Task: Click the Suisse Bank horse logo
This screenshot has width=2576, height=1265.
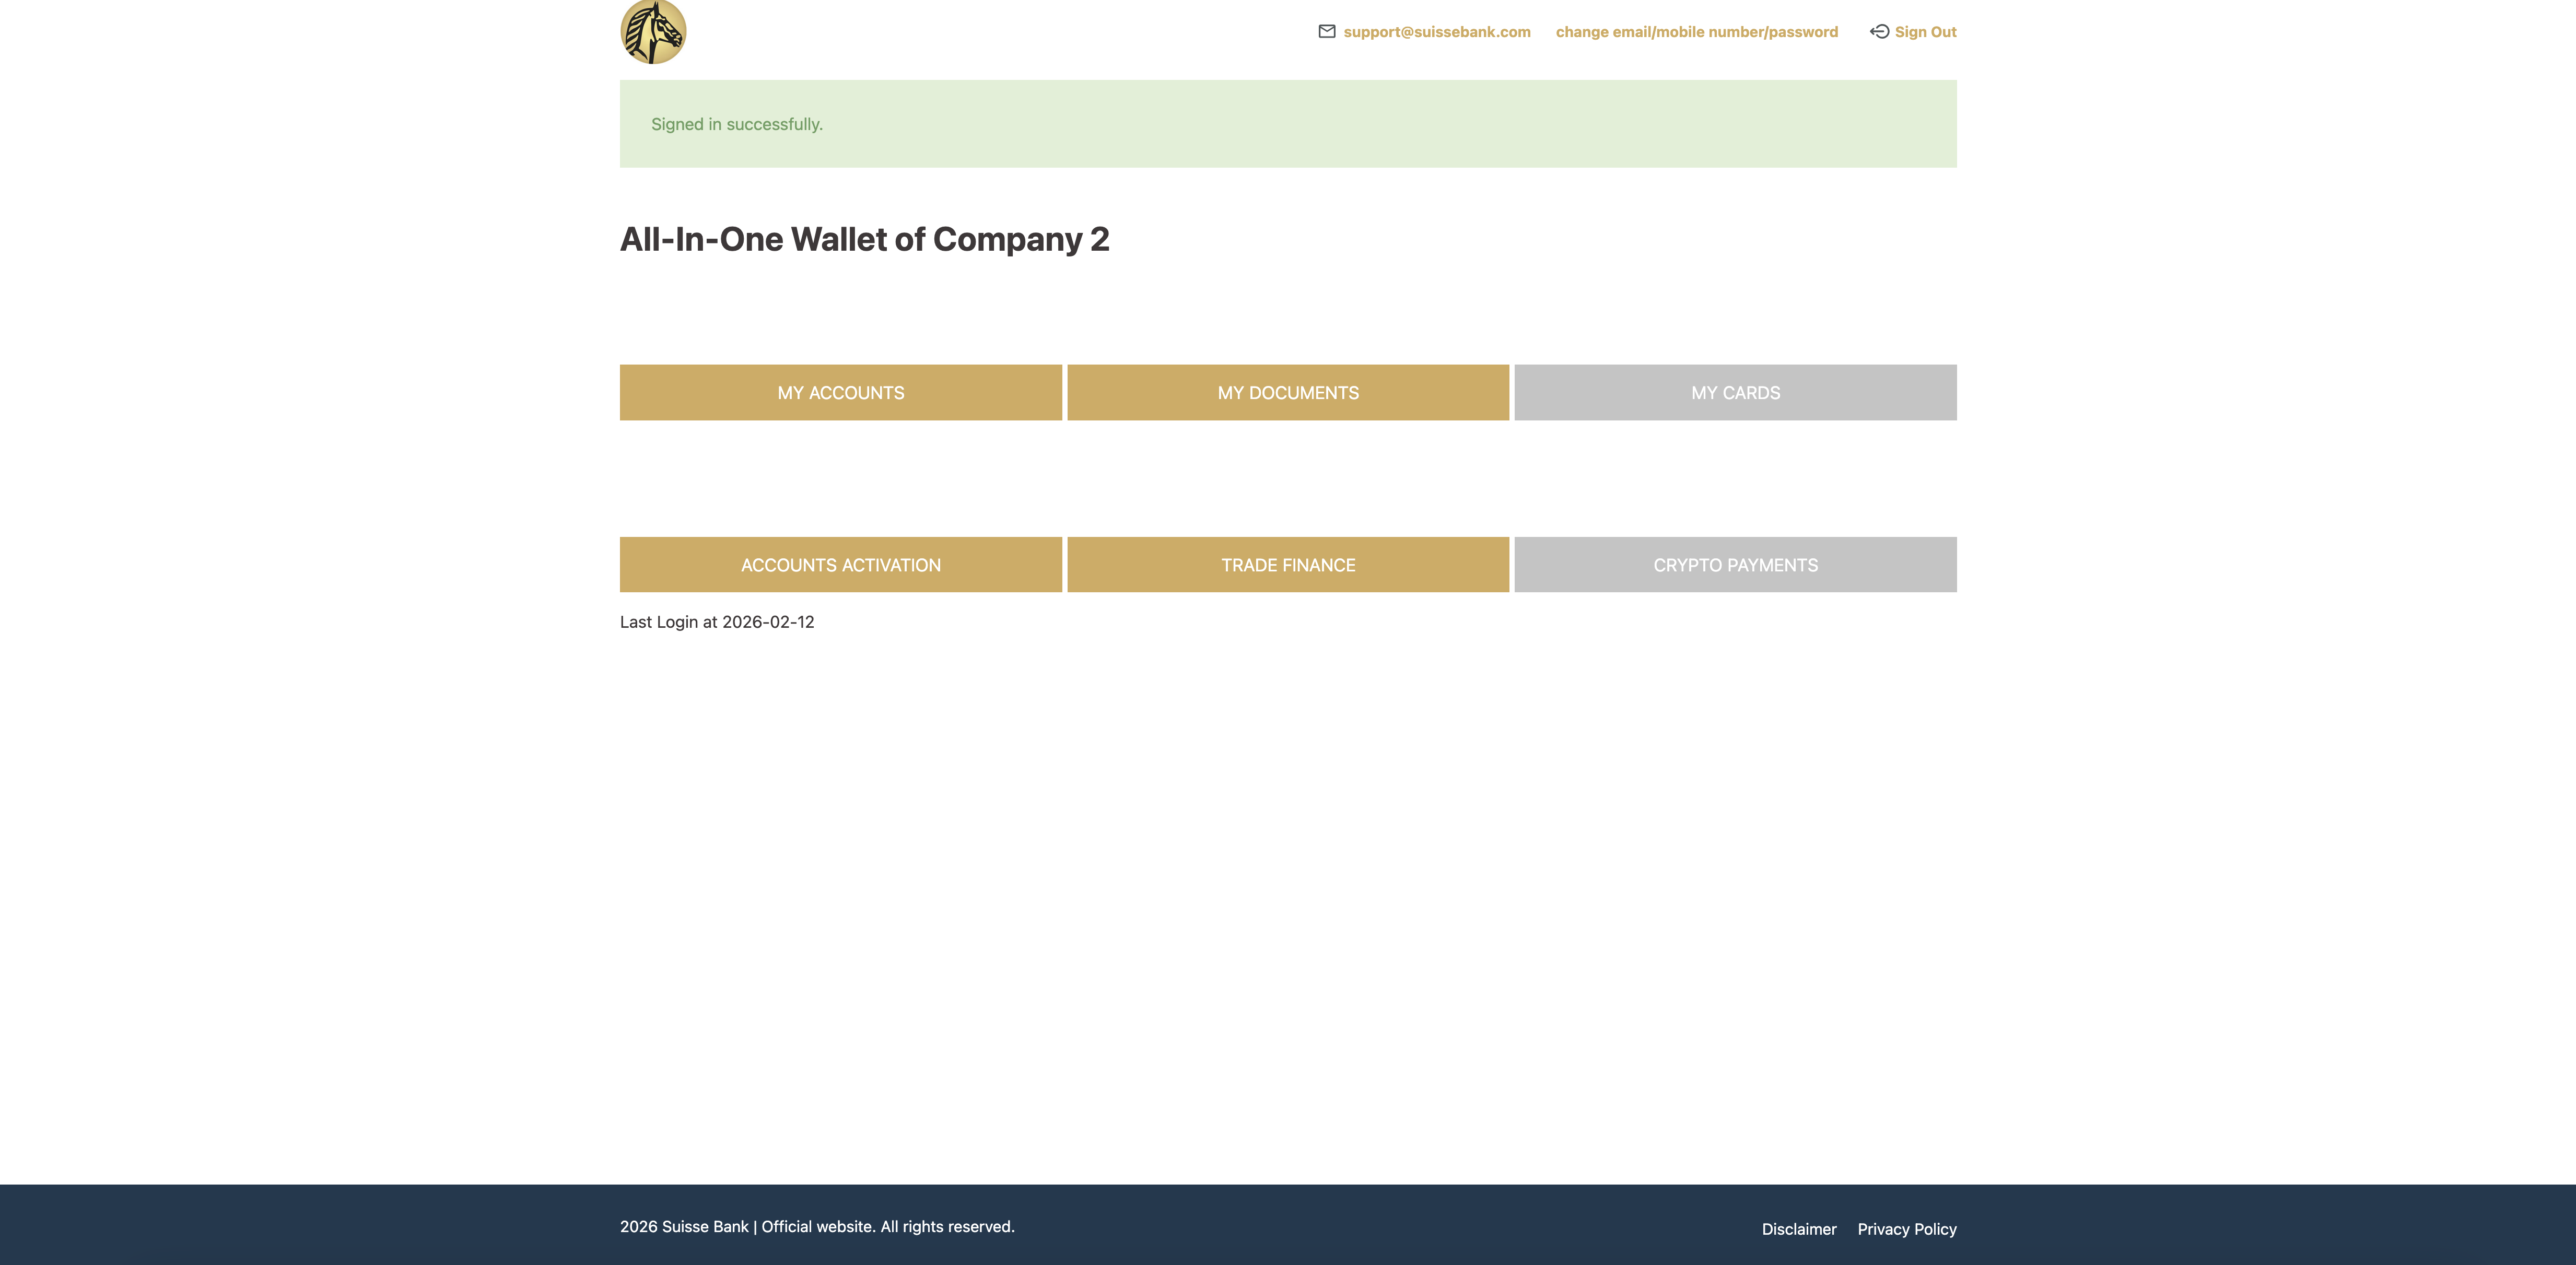Action: pyautogui.click(x=653, y=32)
